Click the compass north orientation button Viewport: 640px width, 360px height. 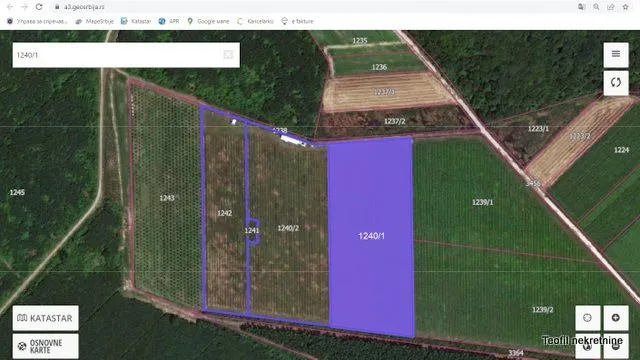[x=588, y=347]
